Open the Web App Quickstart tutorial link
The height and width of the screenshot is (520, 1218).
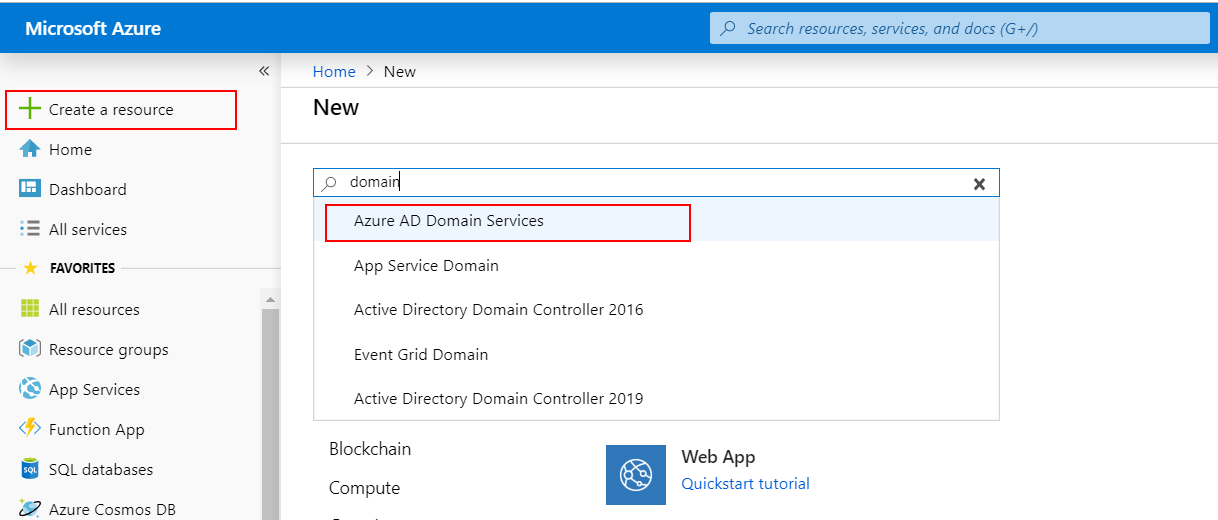pyautogui.click(x=745, y=483)
